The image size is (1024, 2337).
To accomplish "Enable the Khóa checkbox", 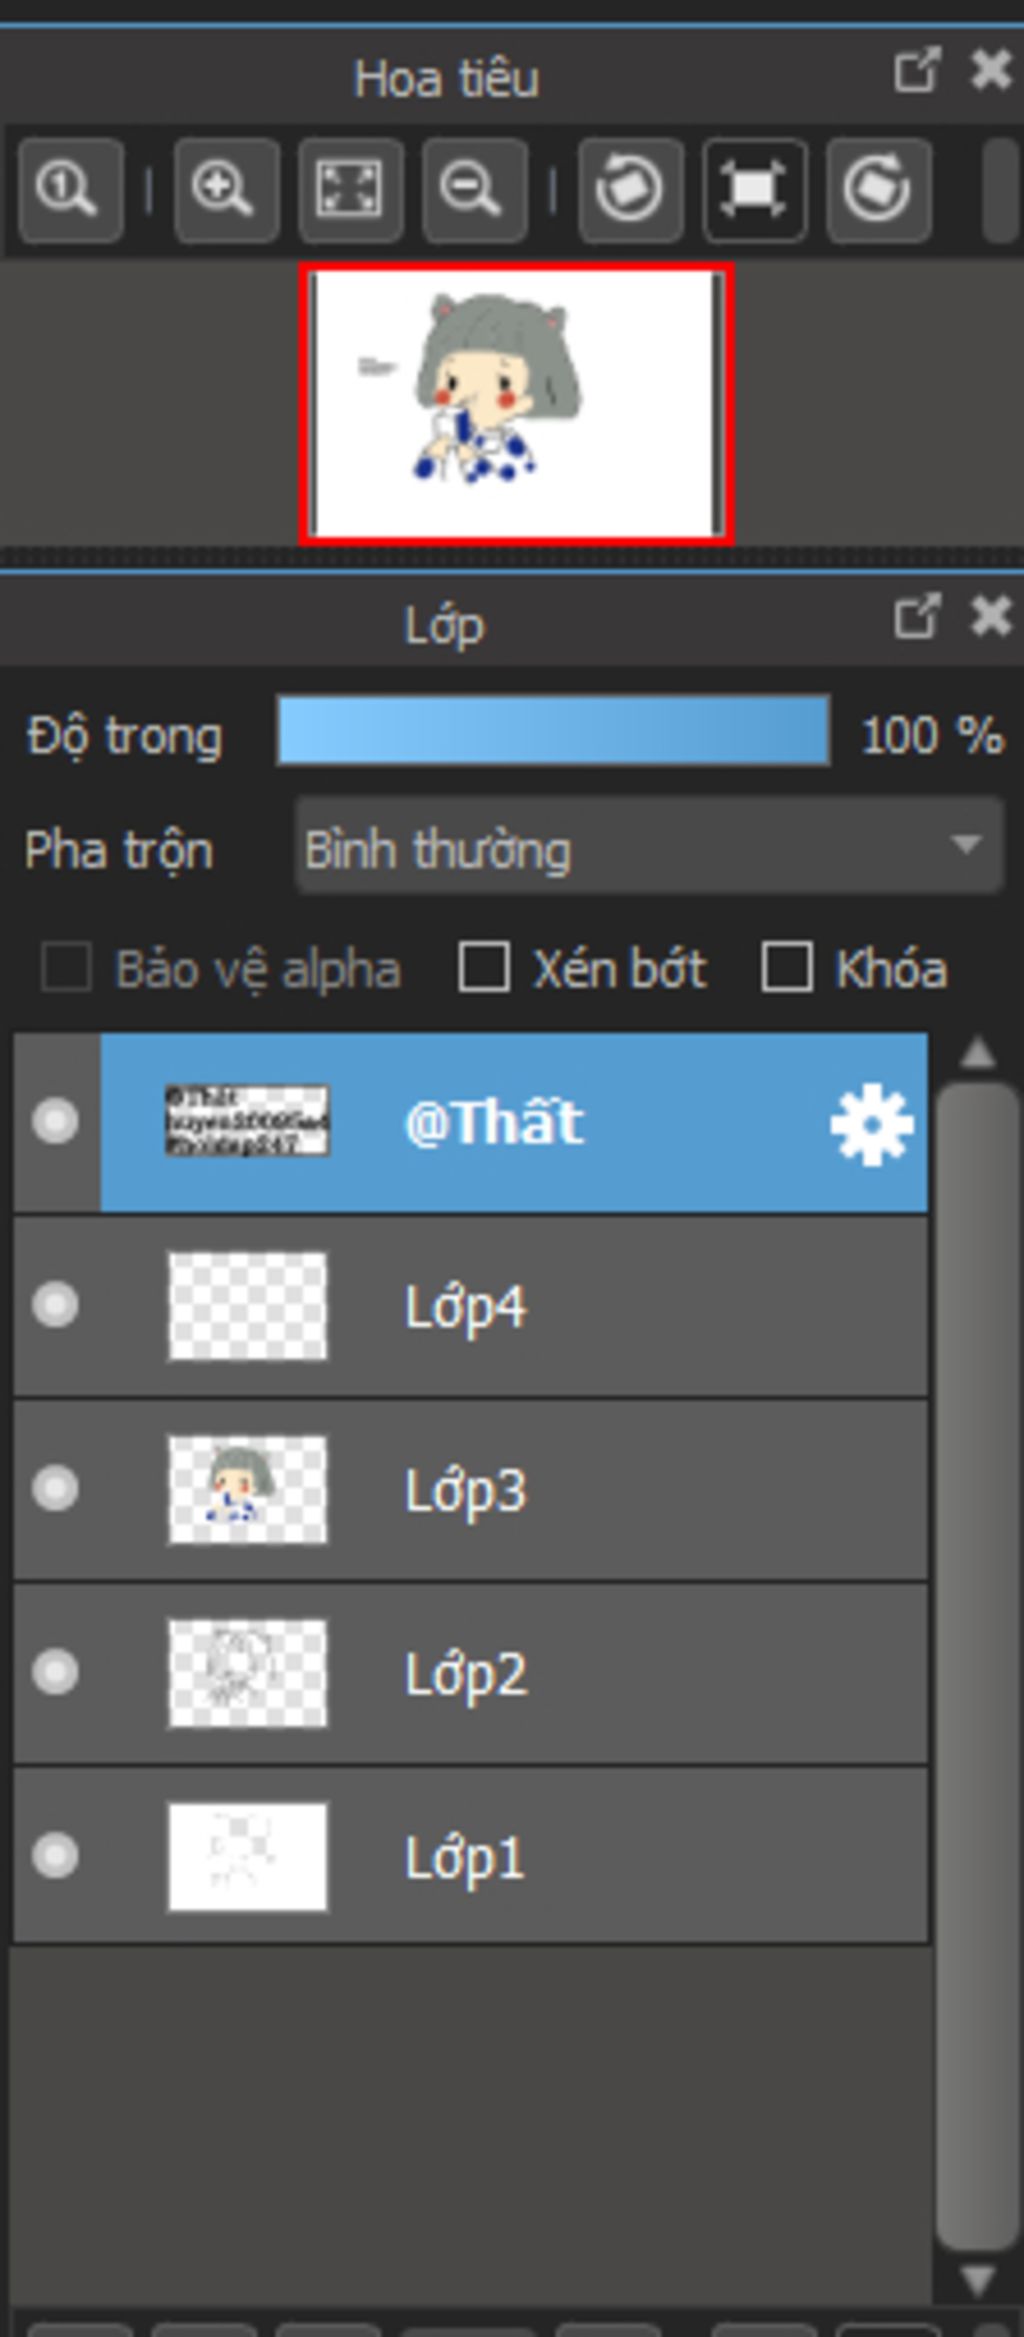I will click(x=786, y=967).
